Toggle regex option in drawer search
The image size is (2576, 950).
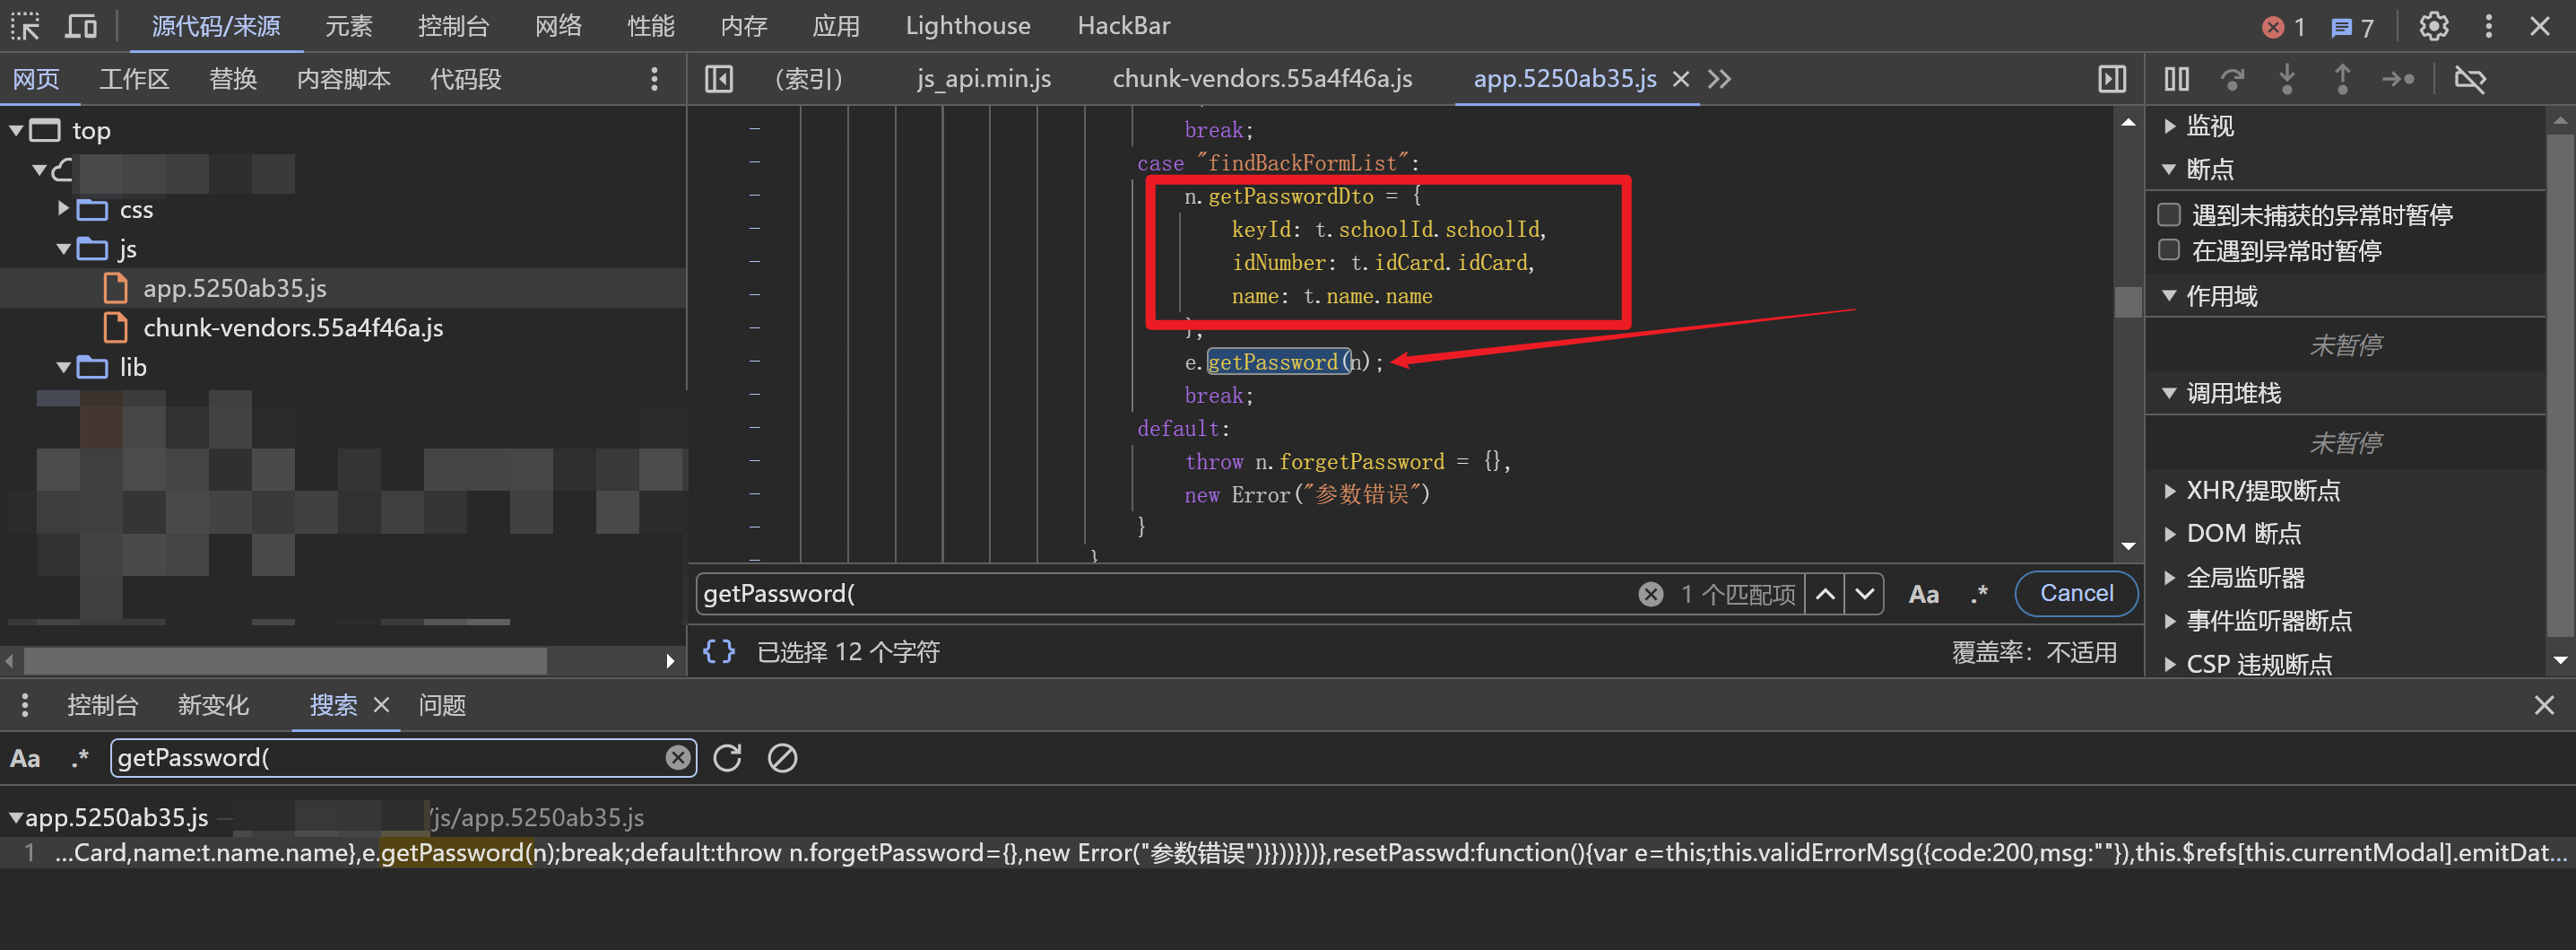click(x=80, y=759)
